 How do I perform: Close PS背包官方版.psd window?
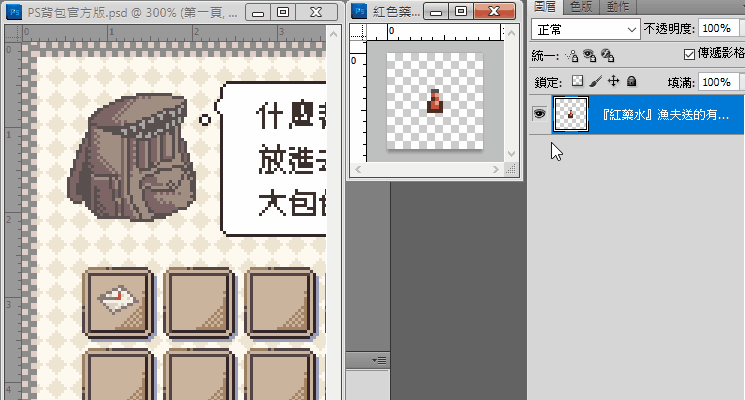click(x=316, y=12)
